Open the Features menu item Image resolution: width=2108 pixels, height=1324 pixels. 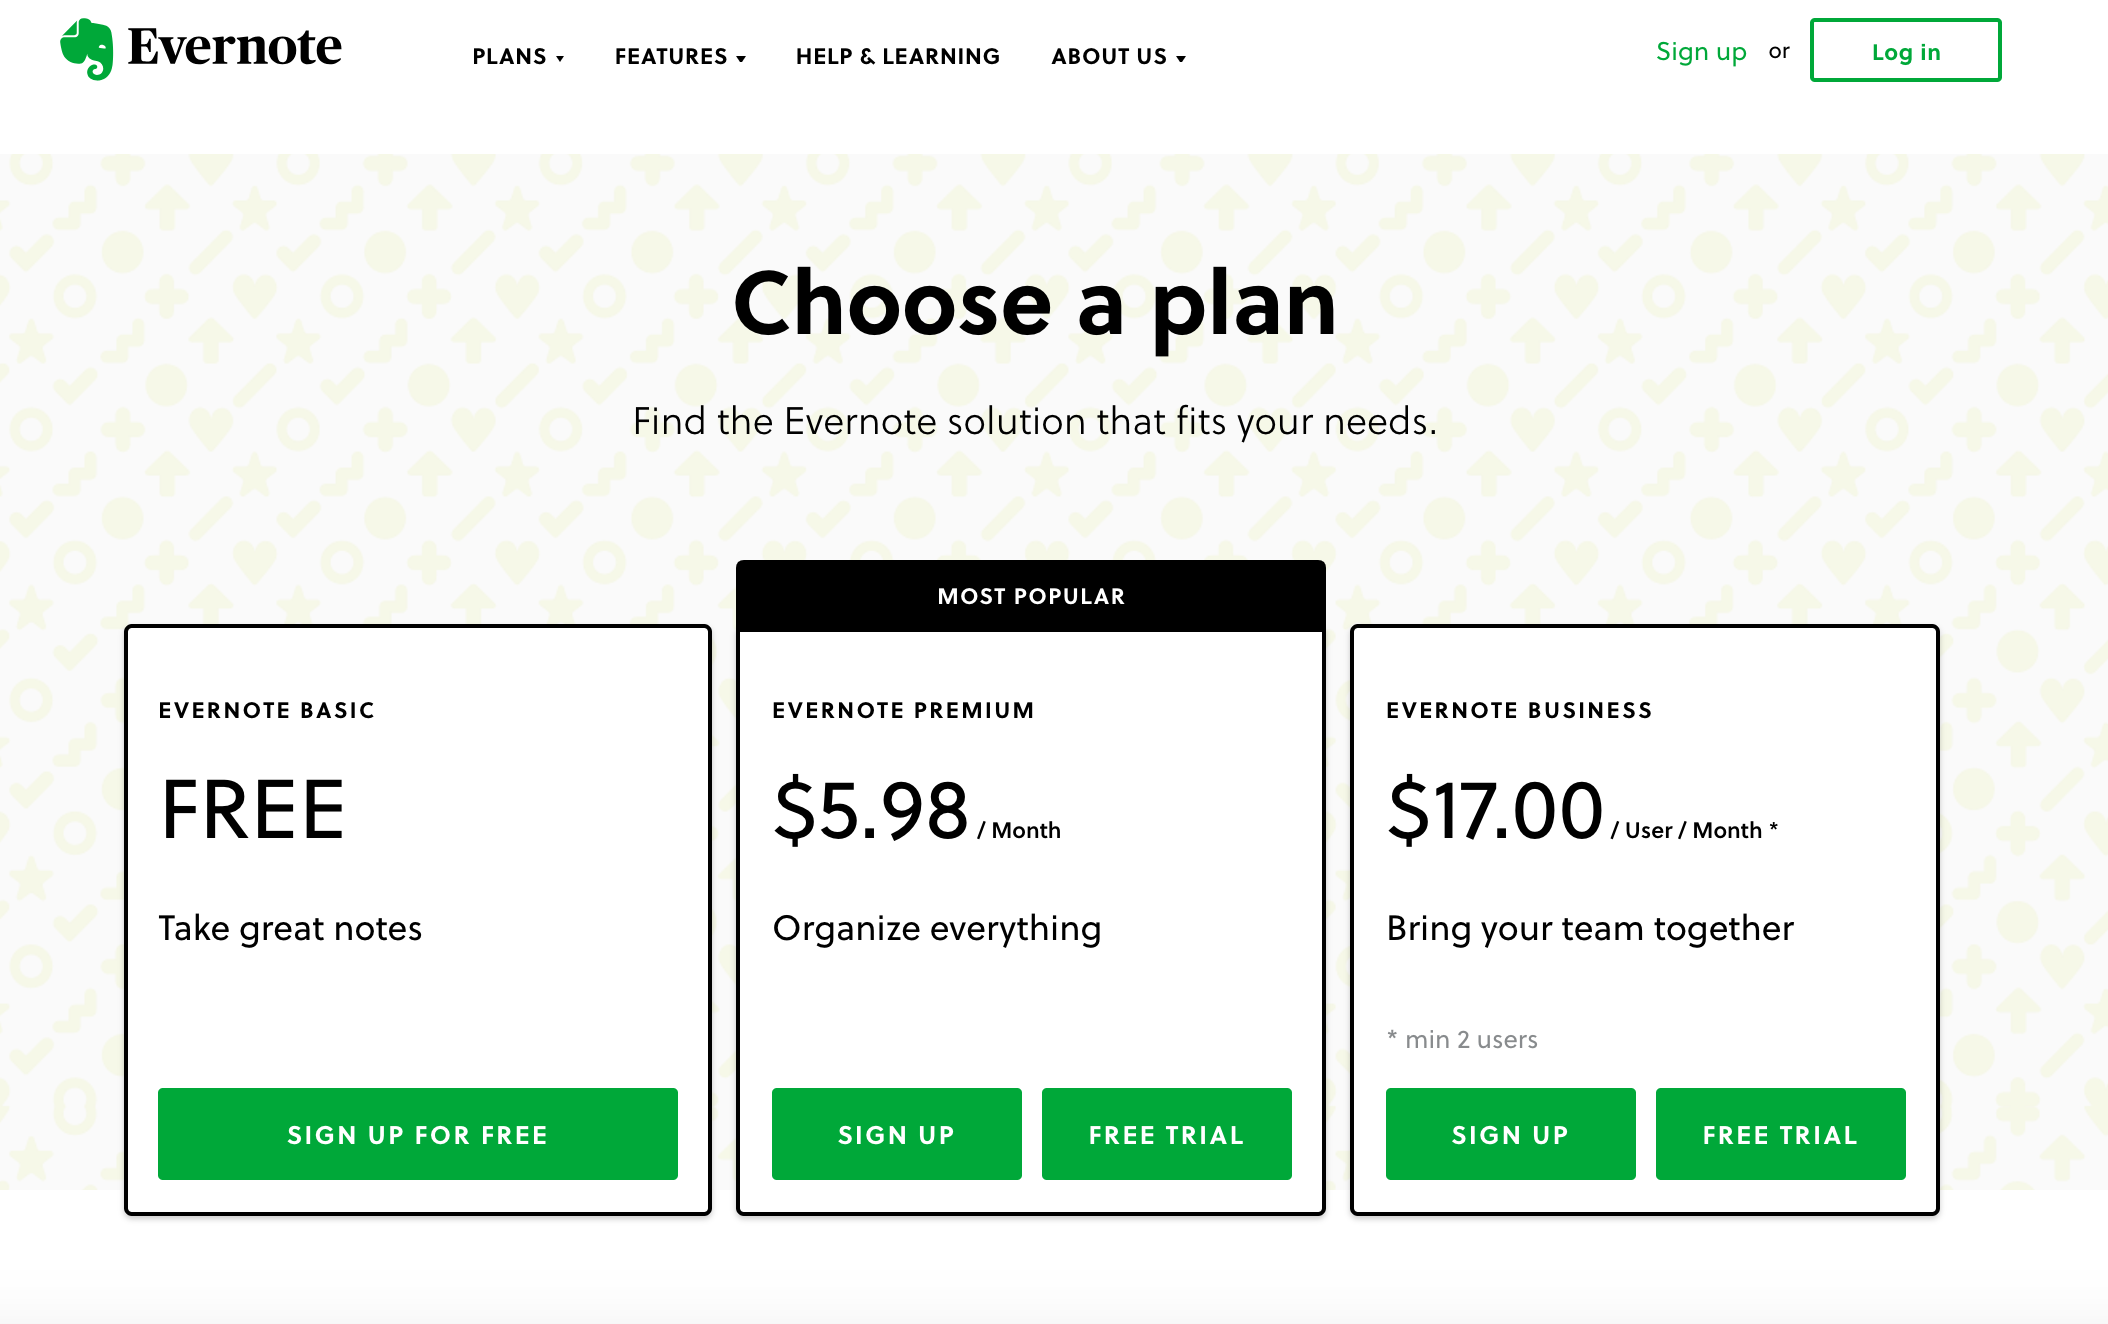671,57
